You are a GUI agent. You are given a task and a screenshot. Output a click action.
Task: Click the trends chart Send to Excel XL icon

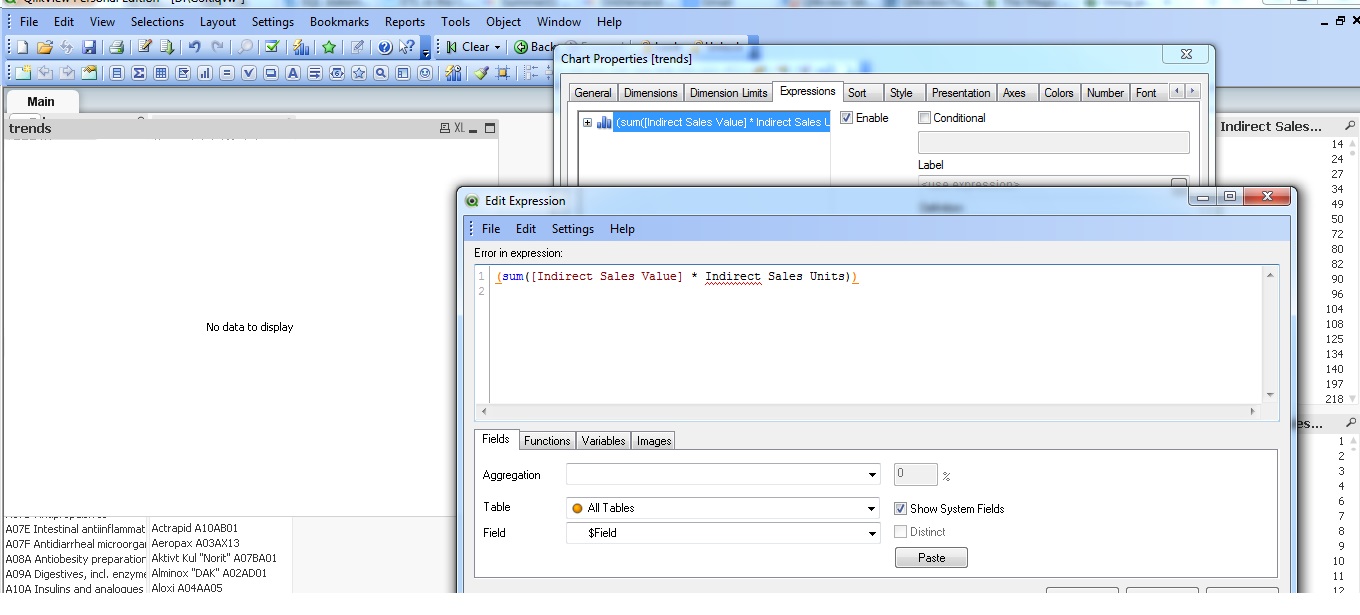coord(459,128)
